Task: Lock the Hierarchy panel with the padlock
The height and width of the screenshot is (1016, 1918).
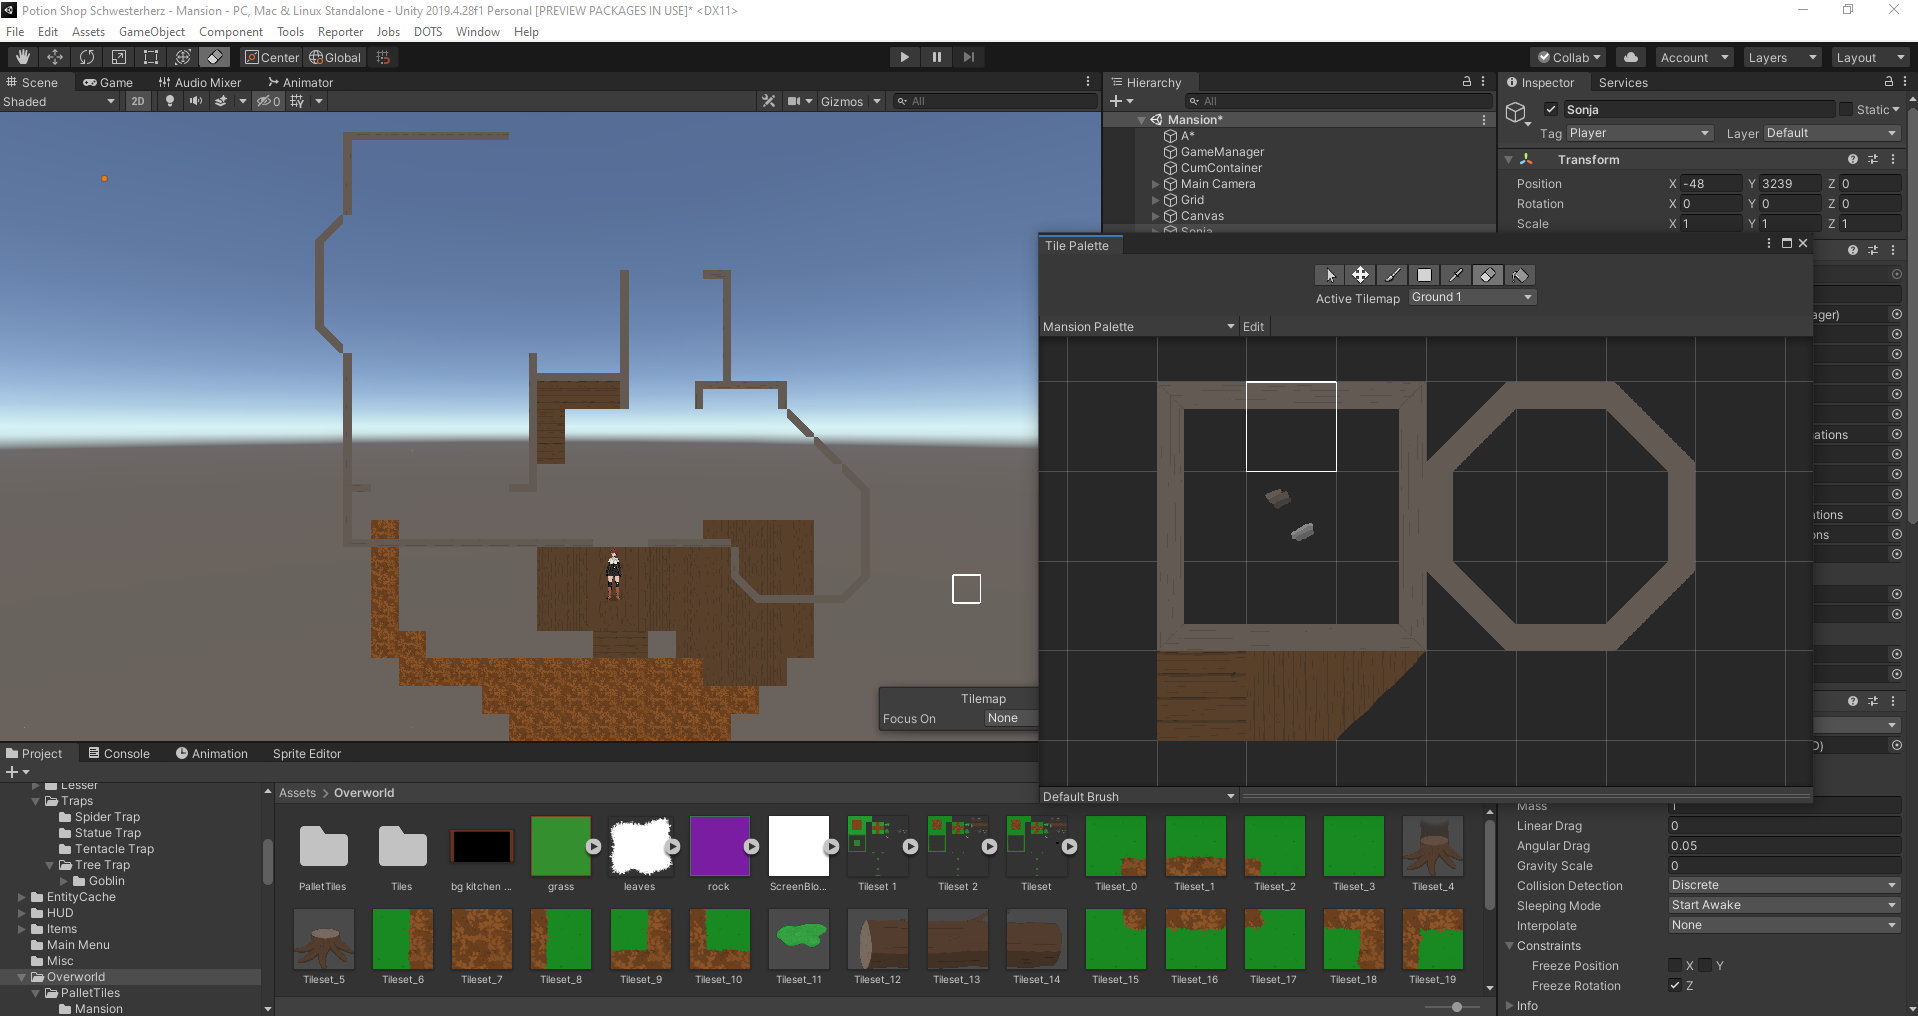Action: (1467, 82)
